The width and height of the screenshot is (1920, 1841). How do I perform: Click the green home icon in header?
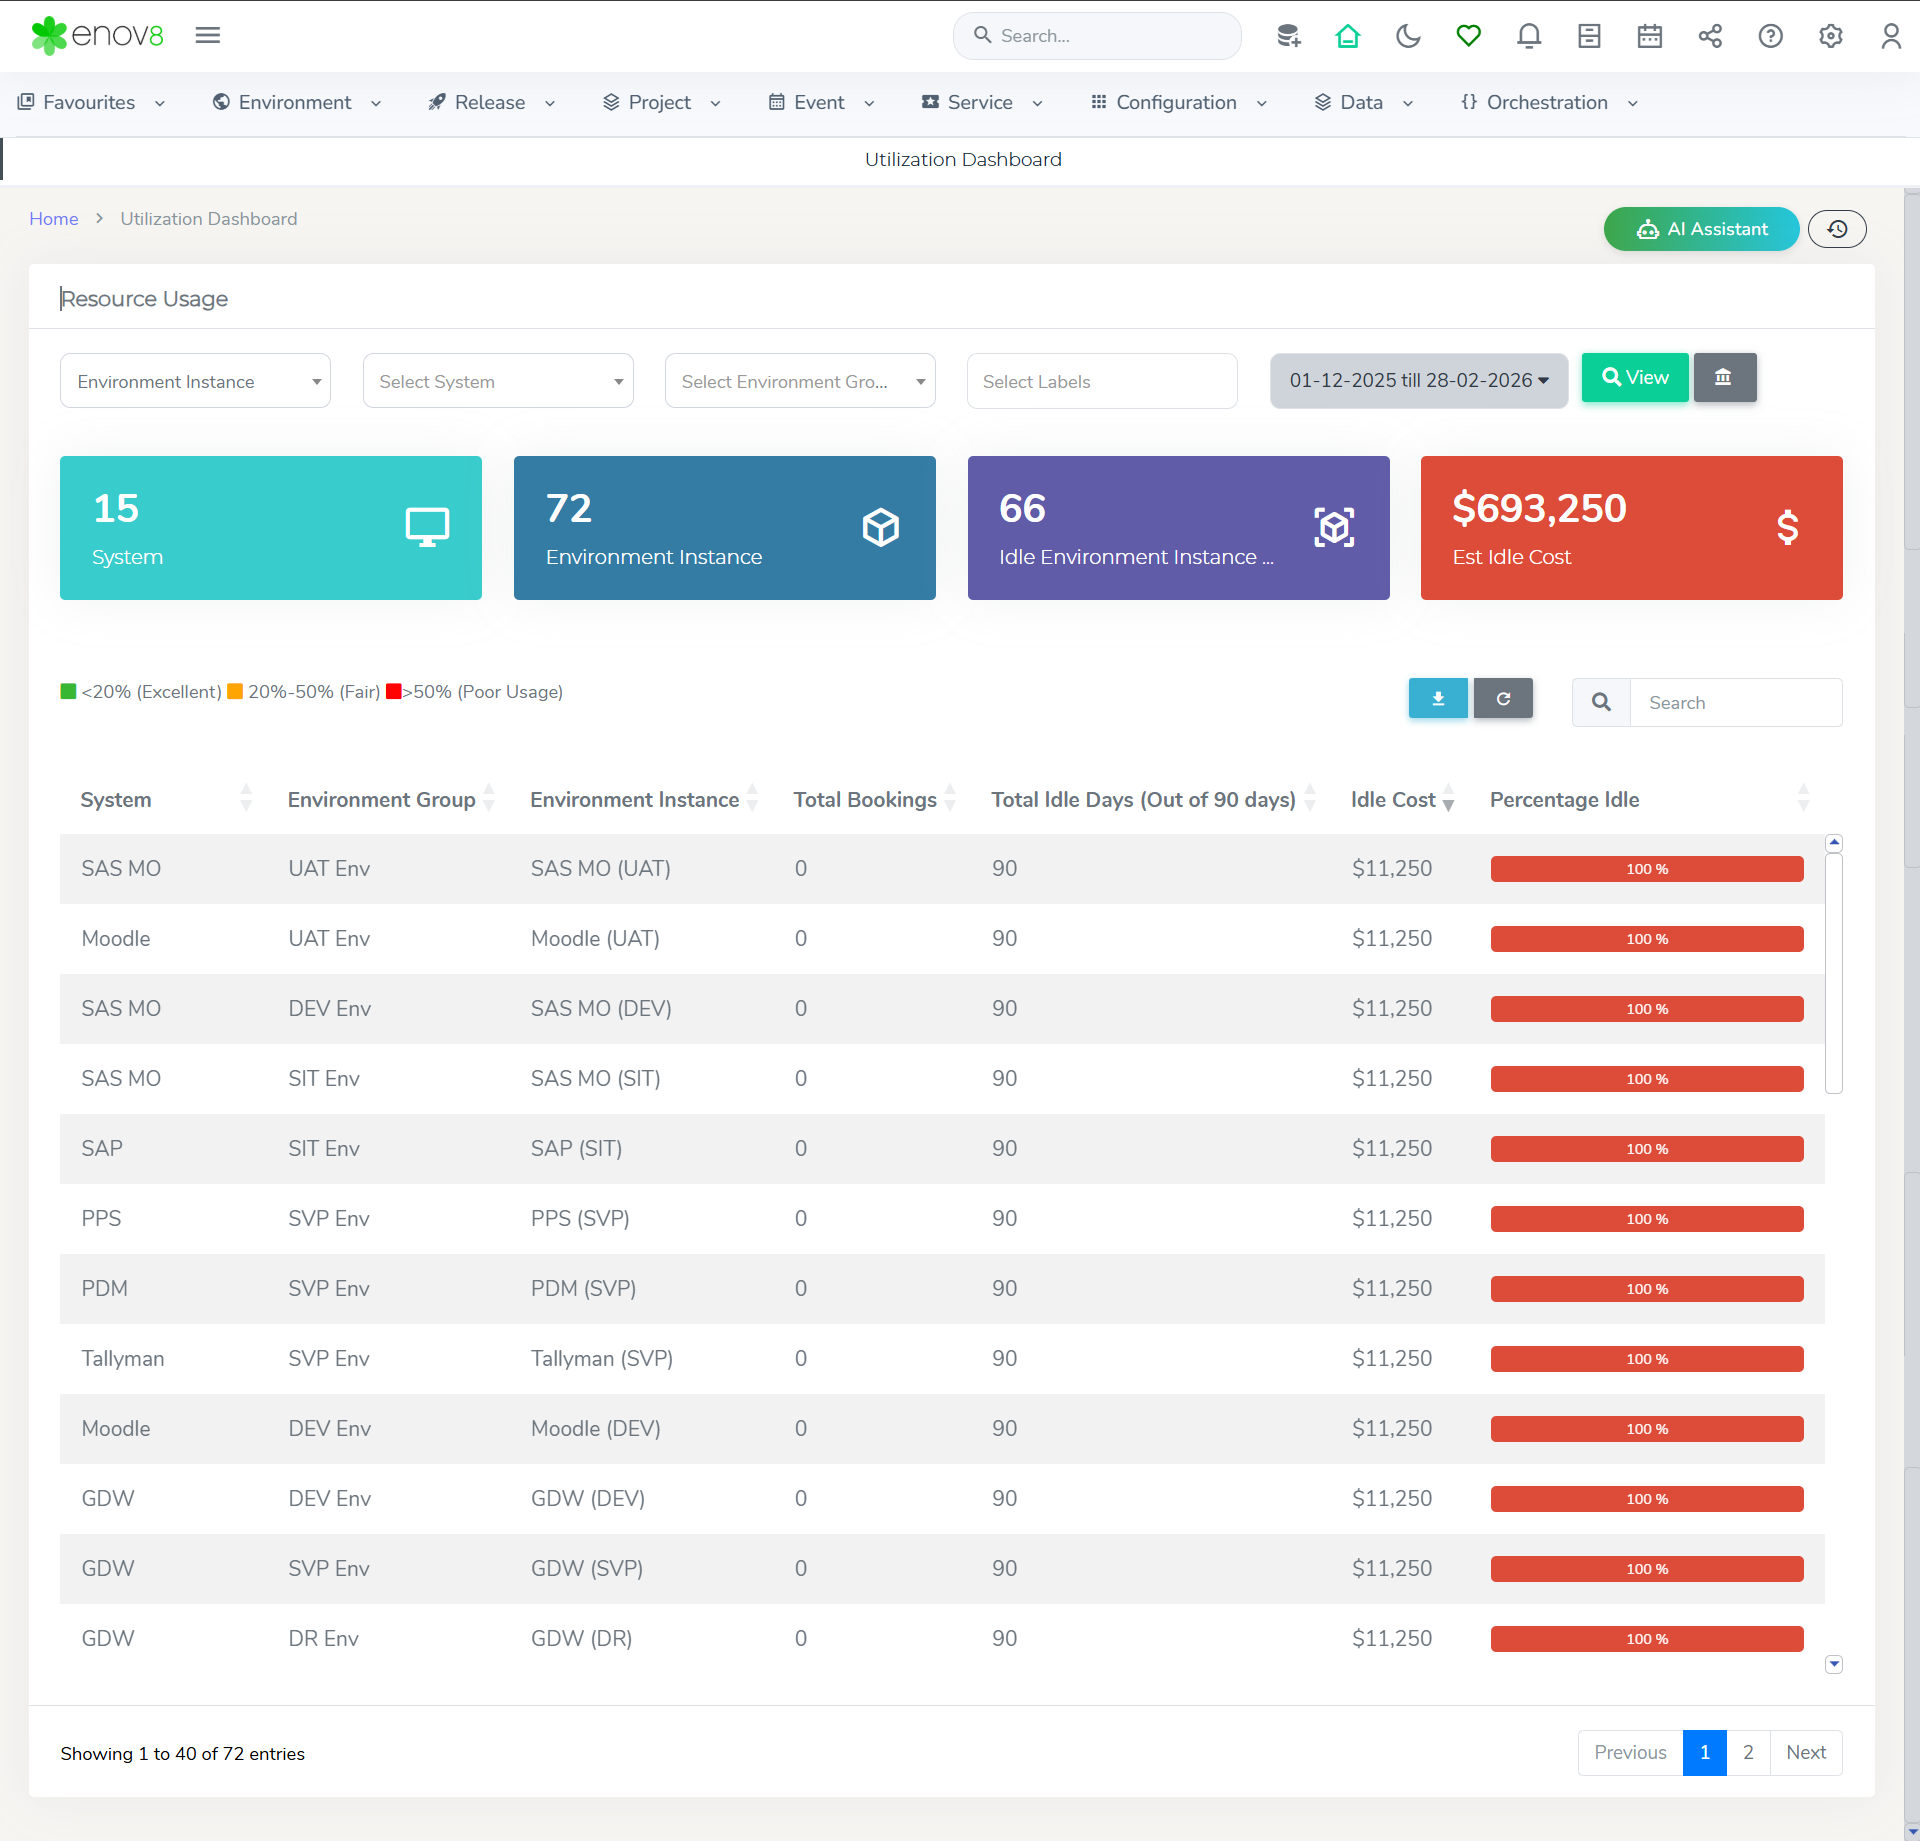pos(1347,37)
